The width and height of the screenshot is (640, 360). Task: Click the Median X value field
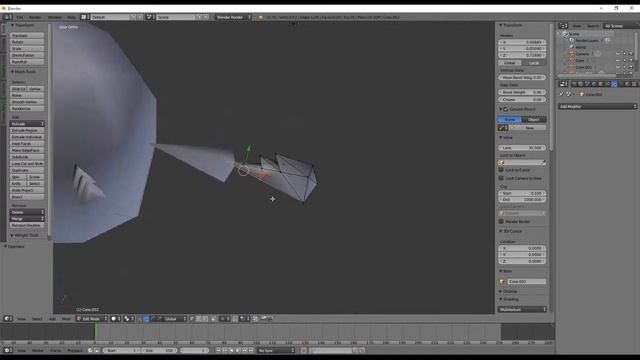pyautogui.click(x=522, y=42)
